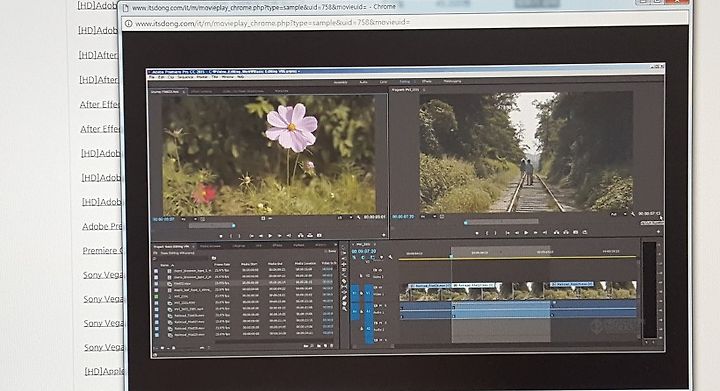Mark Out point in Source monitor

[240, 235]
